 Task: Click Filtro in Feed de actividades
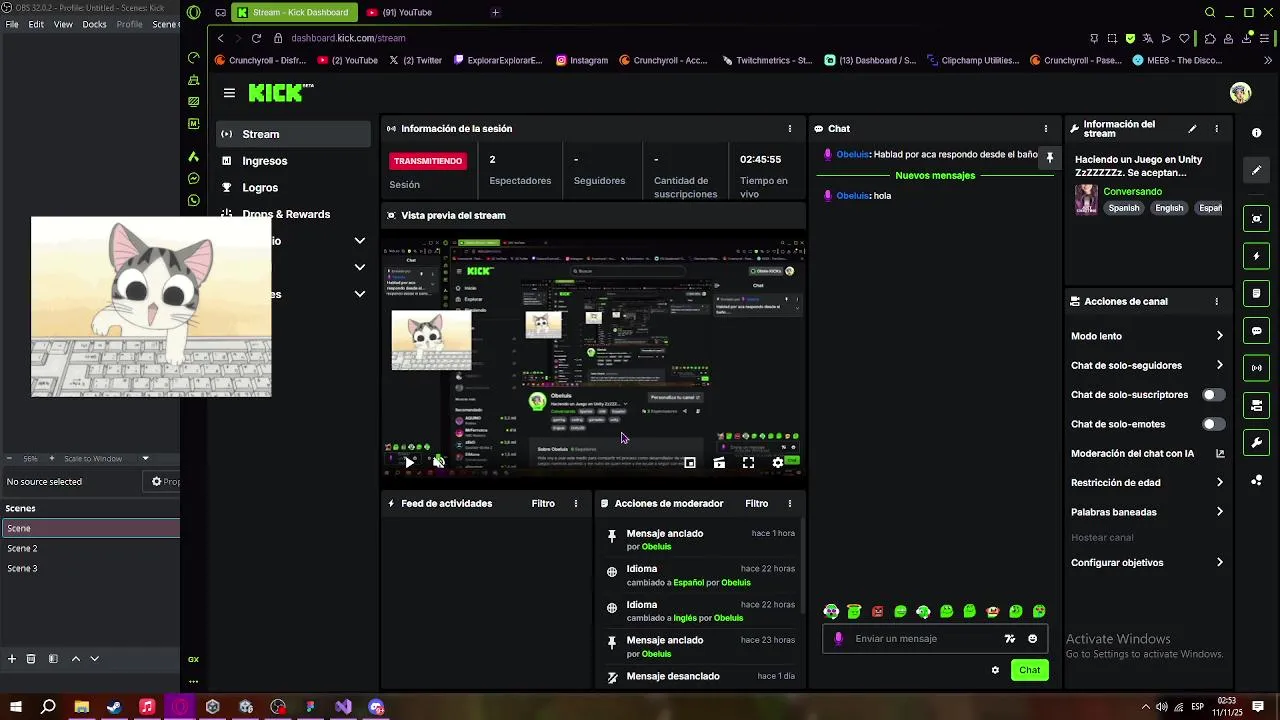click(543, 504)
